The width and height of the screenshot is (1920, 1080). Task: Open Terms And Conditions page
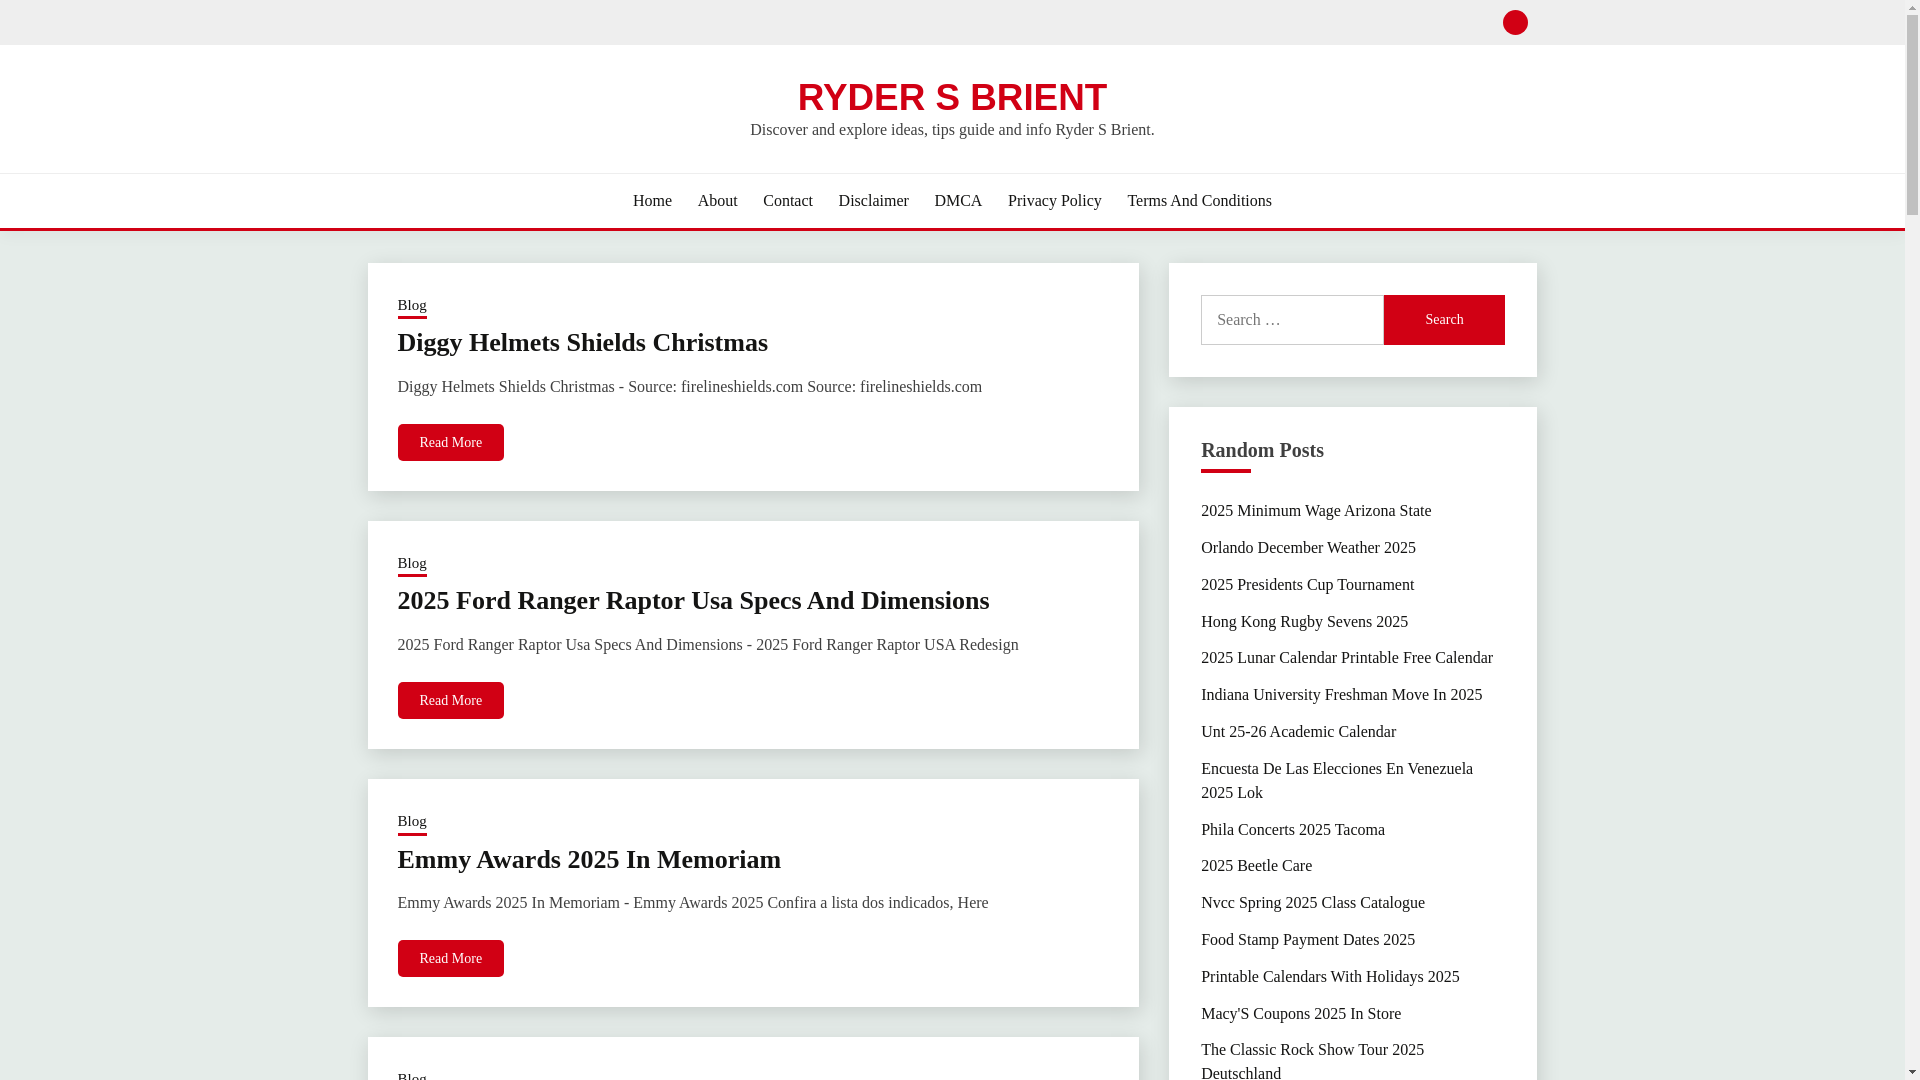(x=1199, y=201)
